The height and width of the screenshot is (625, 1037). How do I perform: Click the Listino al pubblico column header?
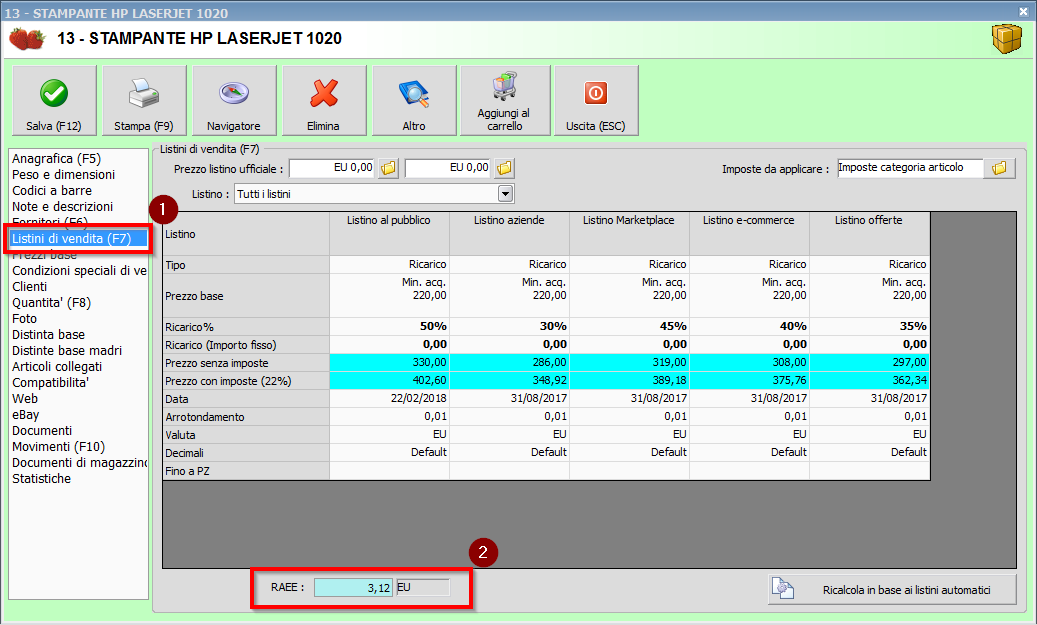point(389,233)
